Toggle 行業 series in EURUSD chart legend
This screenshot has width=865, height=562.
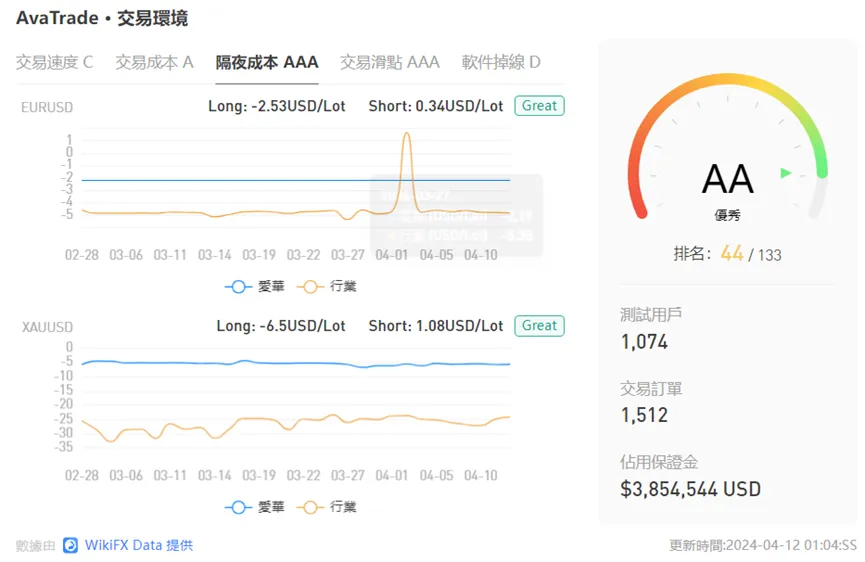click(327, 287)
